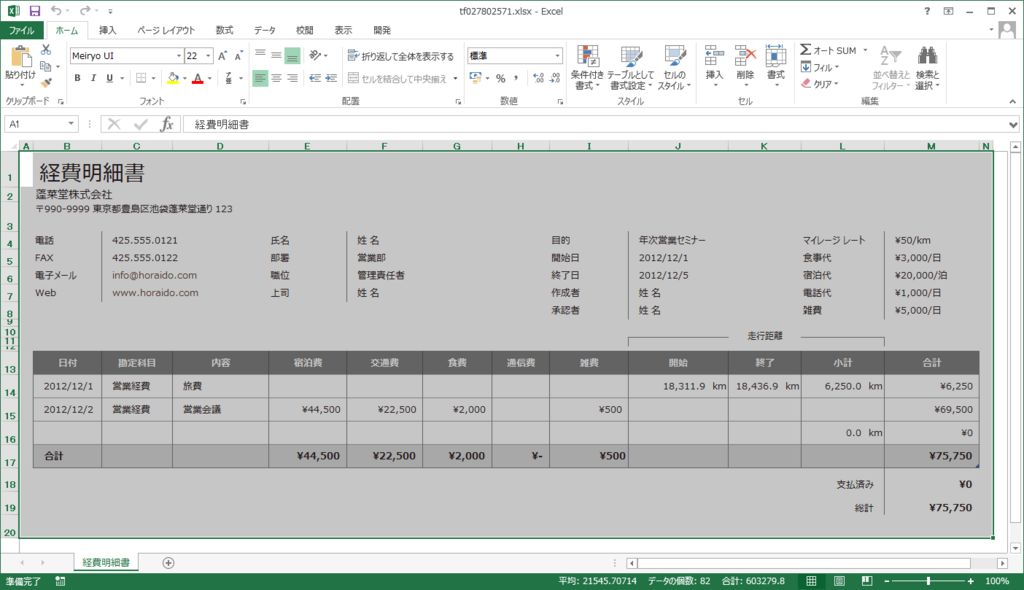1024x590 pixels.
Task: Toggle middle vertical alignment
Action: point(276,56)
